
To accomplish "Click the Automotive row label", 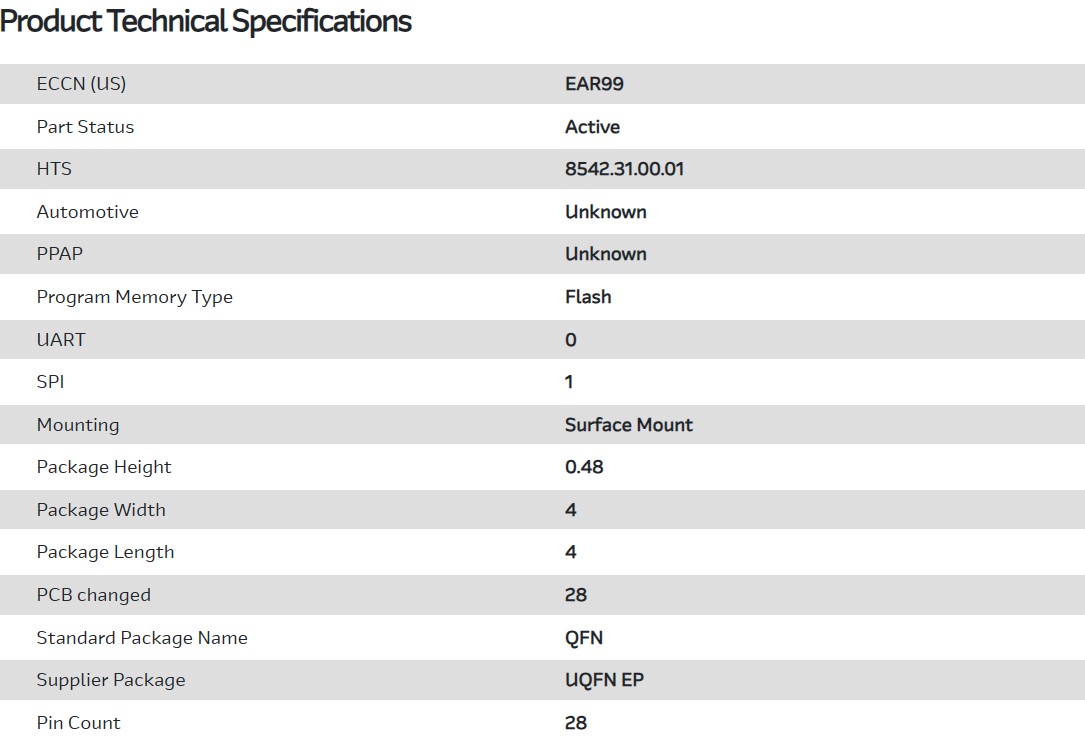I will 87,212.
